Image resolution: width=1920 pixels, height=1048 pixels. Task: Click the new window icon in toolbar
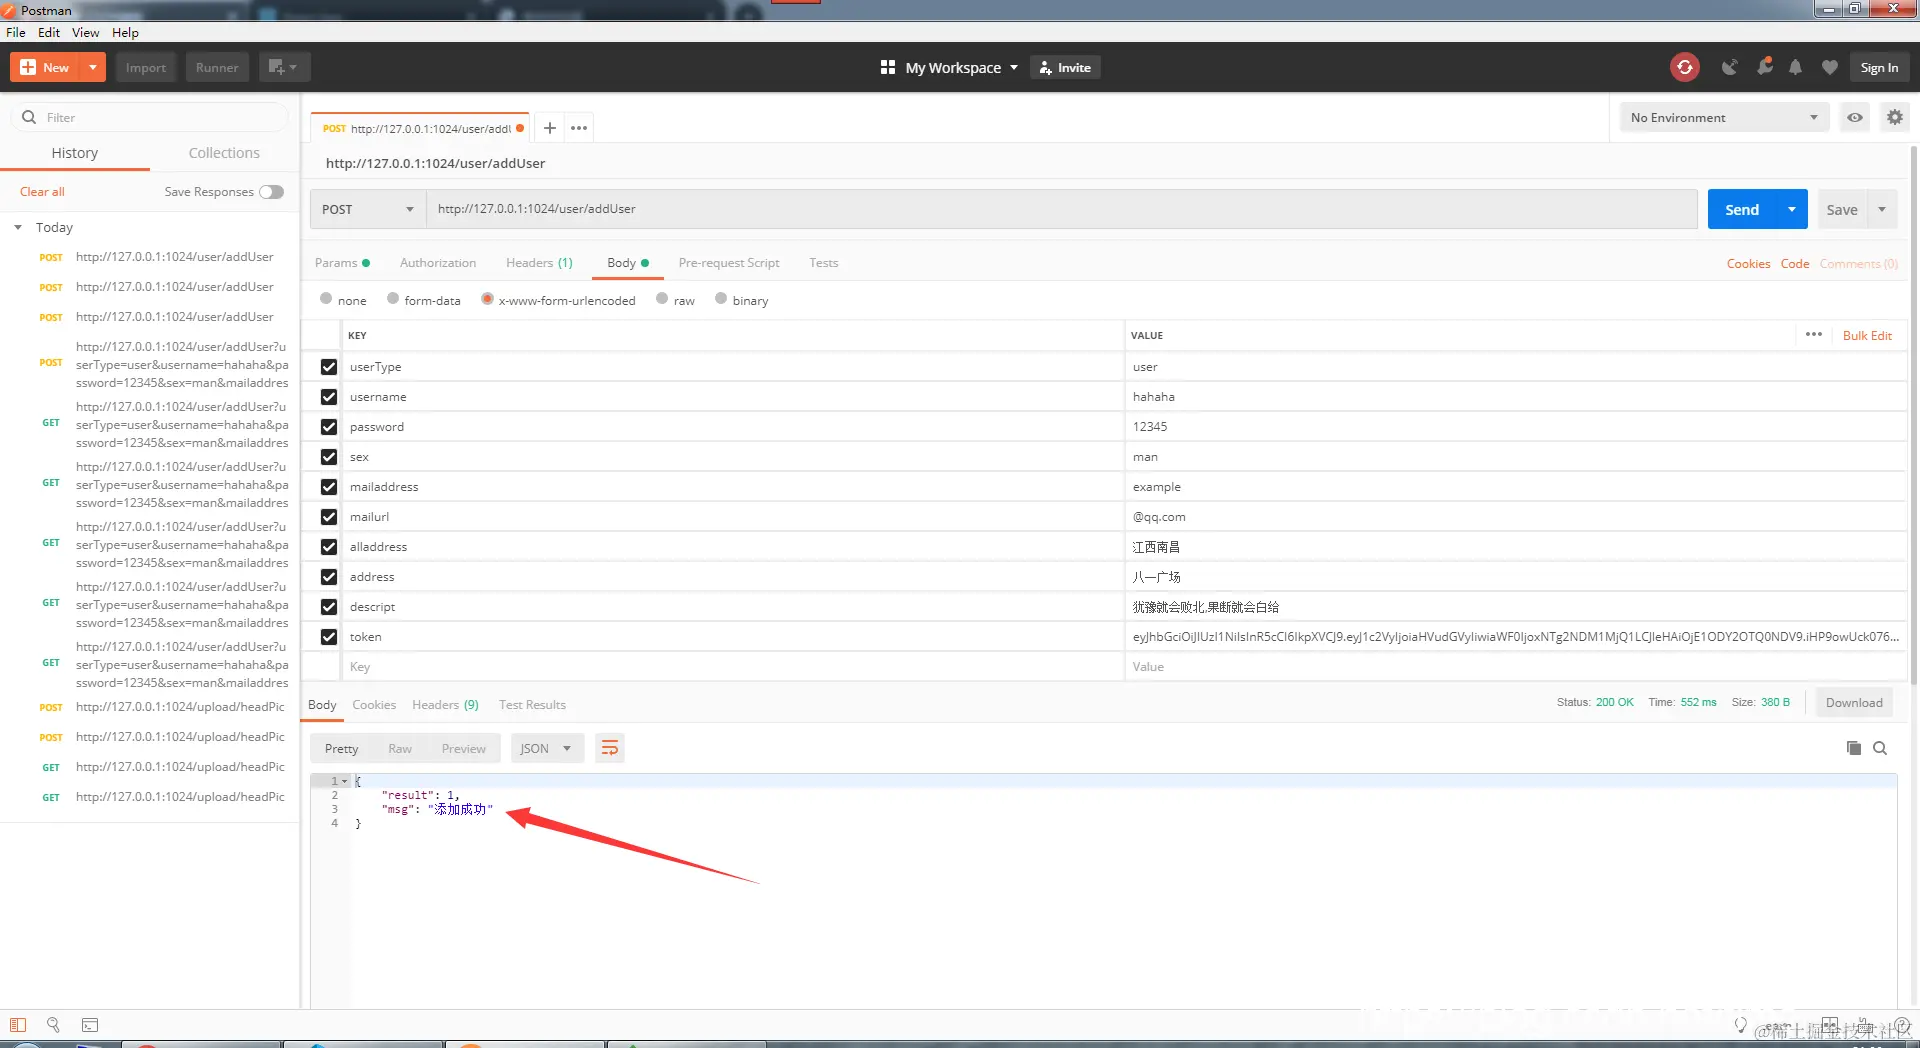(284, 67)
